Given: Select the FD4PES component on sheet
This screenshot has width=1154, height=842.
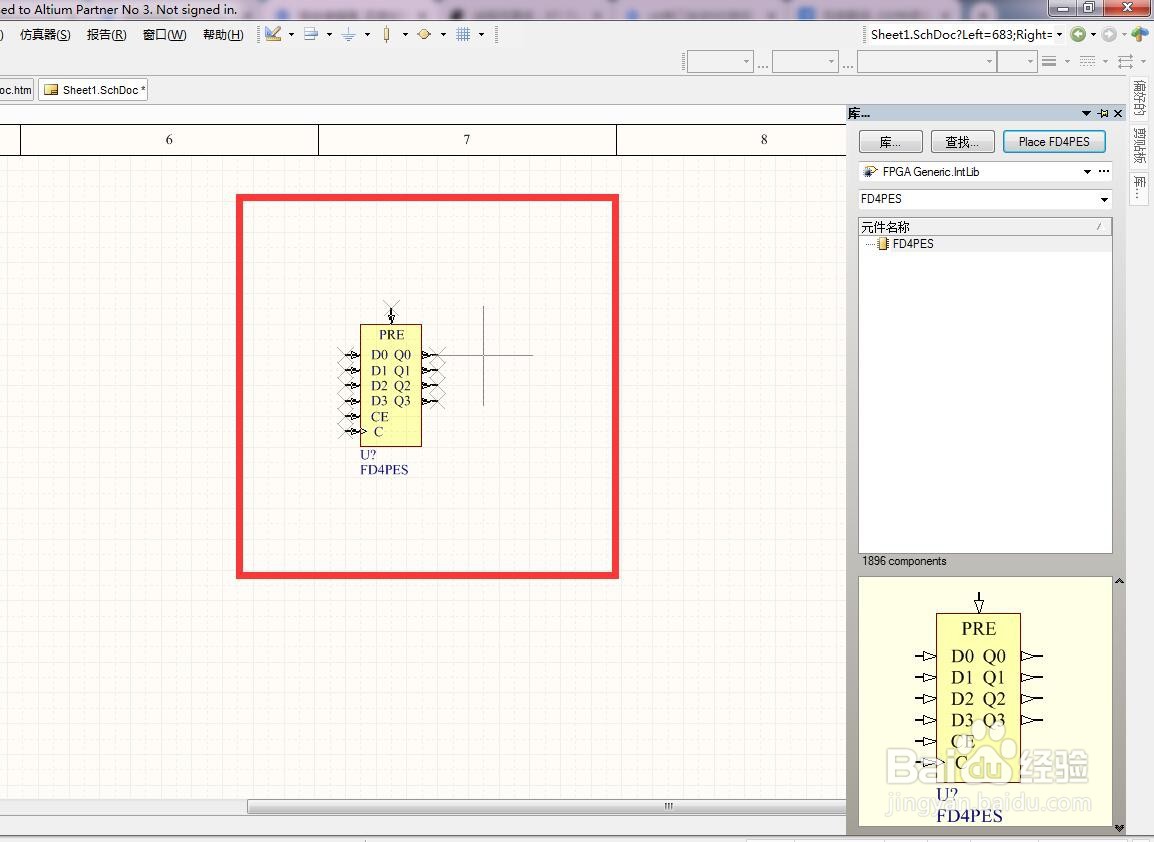Looking at the screenshot, I should [x=391, y=385].
